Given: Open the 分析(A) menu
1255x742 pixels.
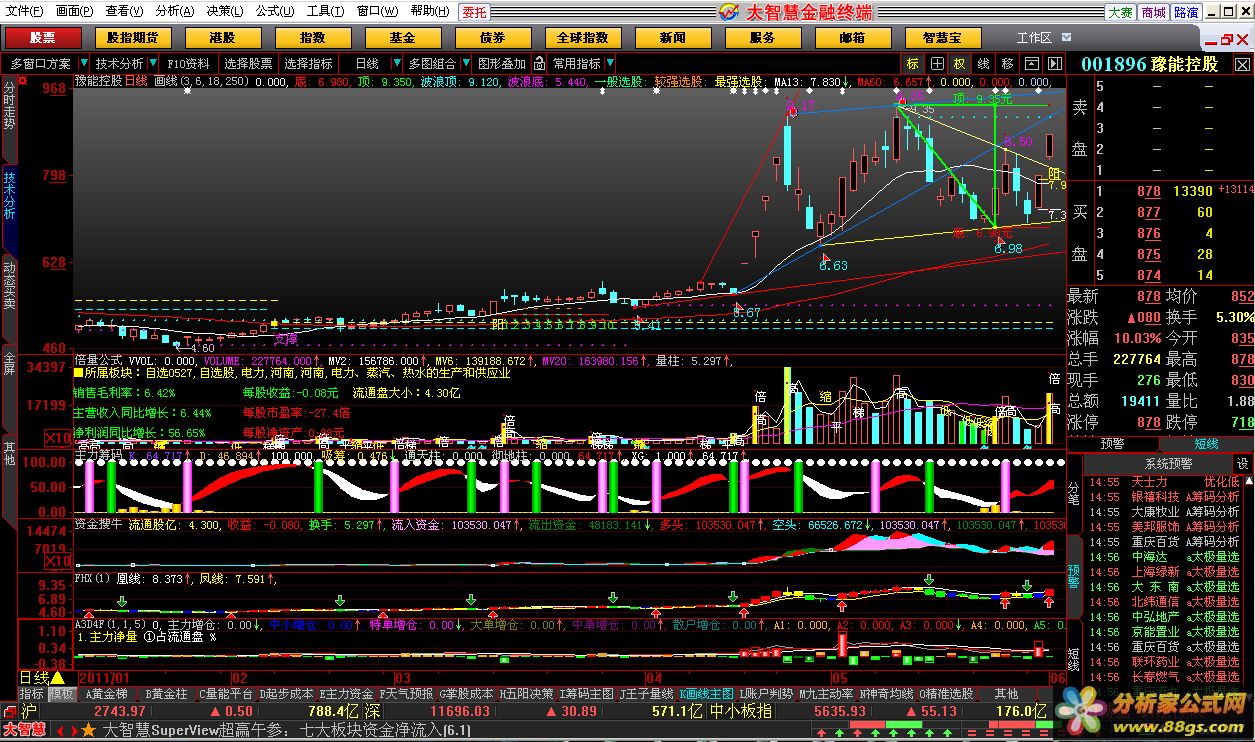Looking at the screenshot, I should tap(175, 12).
